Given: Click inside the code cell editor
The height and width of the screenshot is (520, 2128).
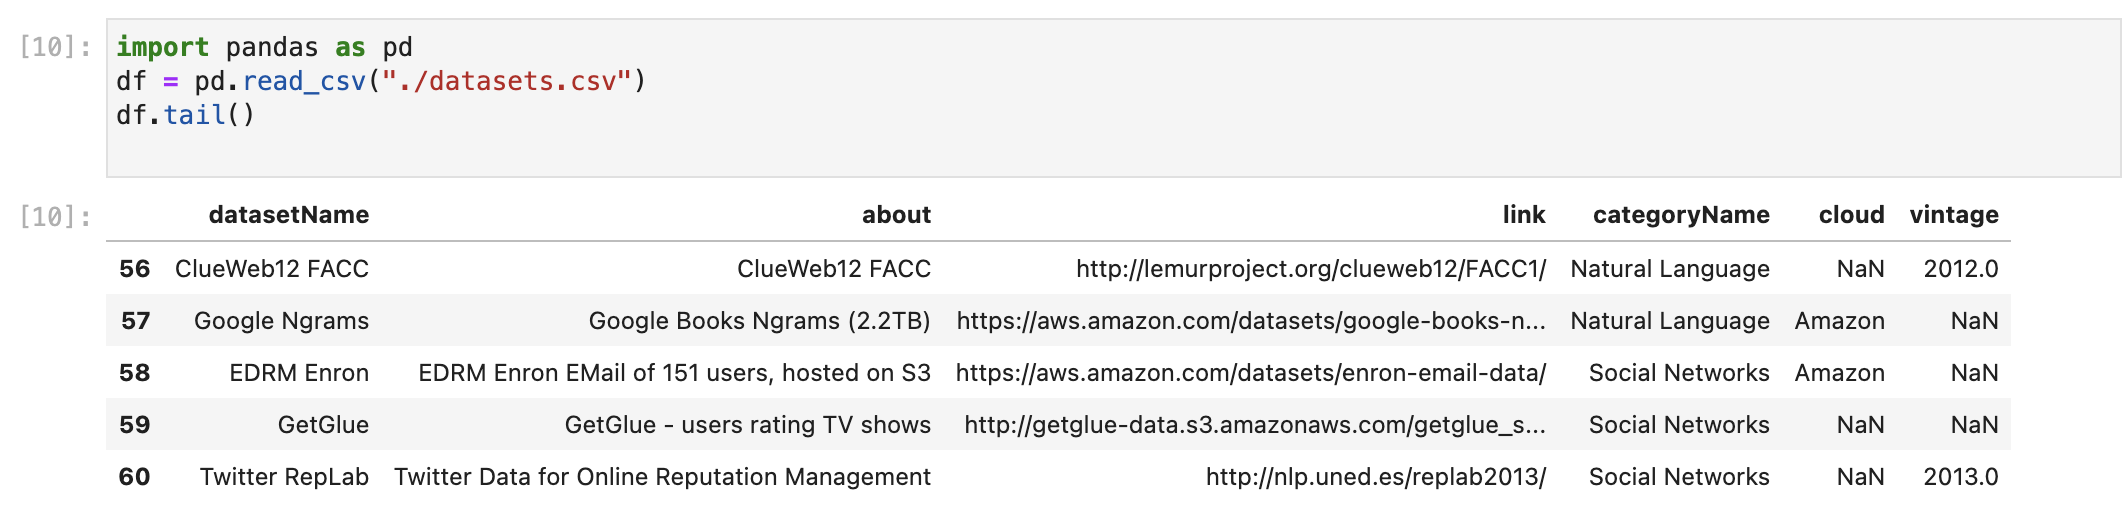Looking at the screenshot, I should point(1113,98).
